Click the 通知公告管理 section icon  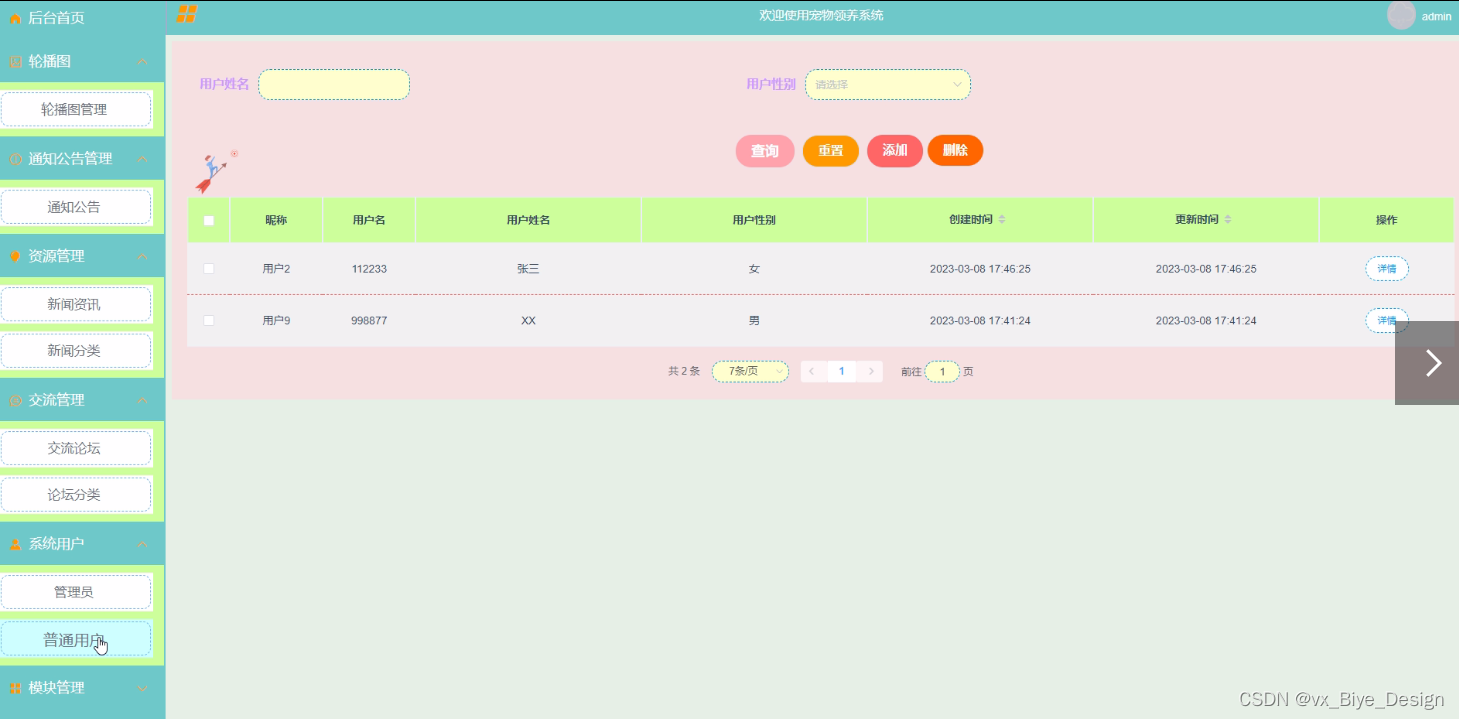15,159
